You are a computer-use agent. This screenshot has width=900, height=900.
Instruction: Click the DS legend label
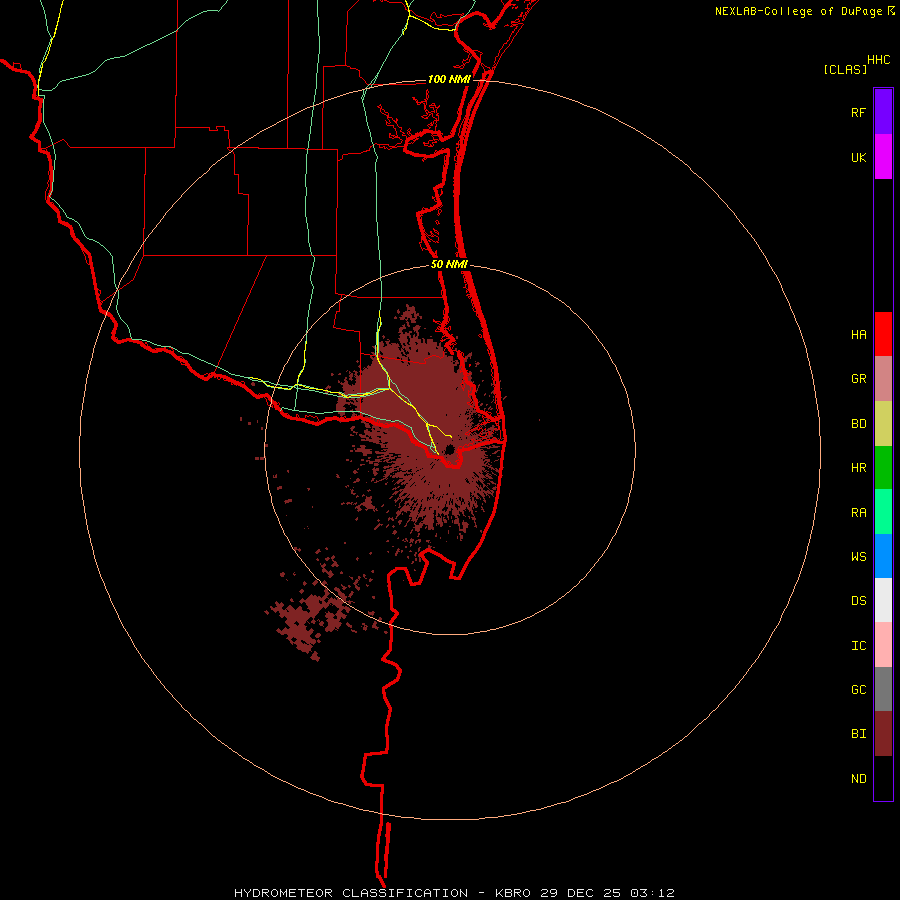pyautogui.click(x=858, y=601)
